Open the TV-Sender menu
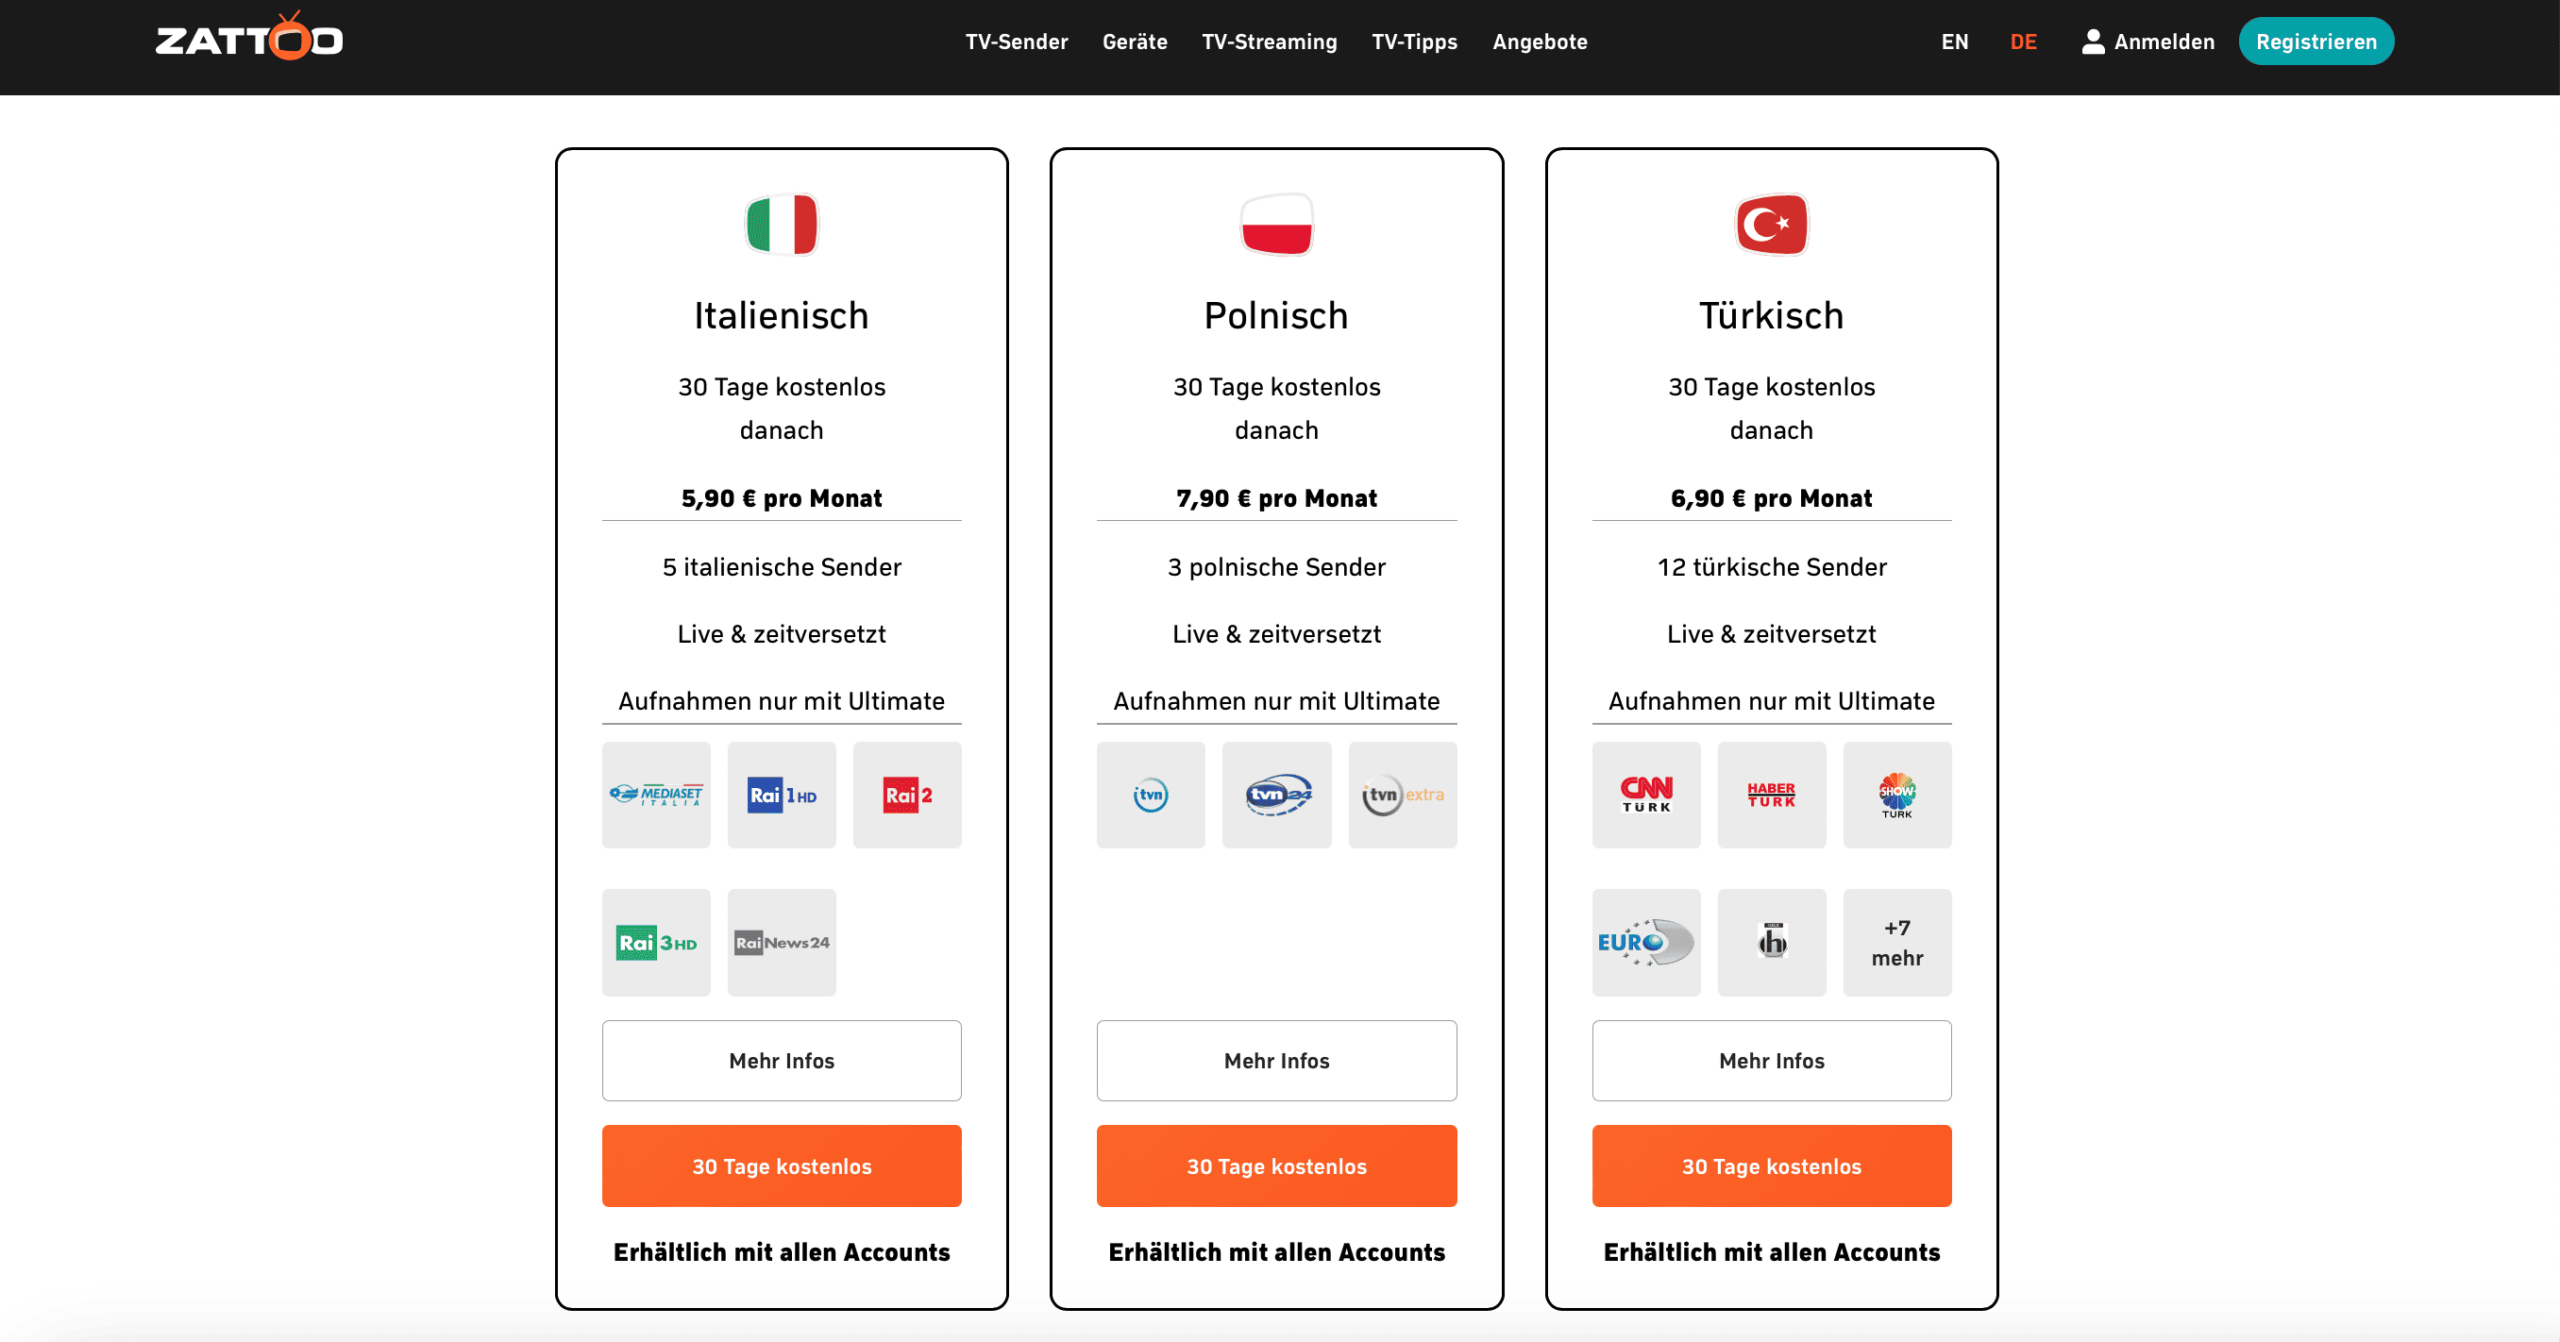The height and width of the screenshot is (1342, 2560). (1016, 42)
